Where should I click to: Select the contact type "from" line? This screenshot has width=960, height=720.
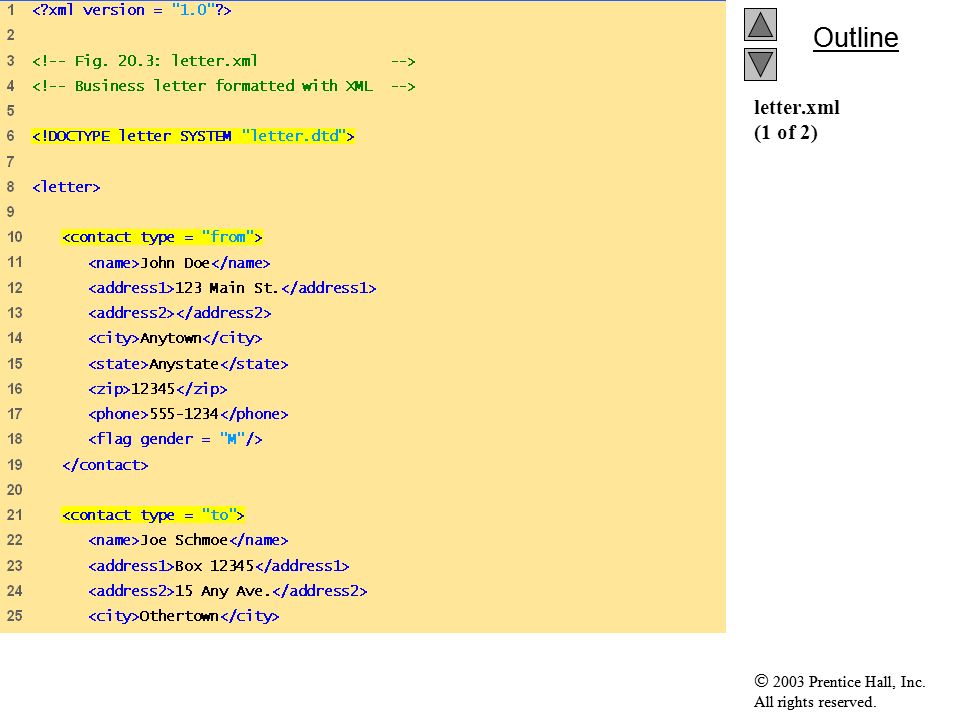pyautogui.click(x=162, y=238)
